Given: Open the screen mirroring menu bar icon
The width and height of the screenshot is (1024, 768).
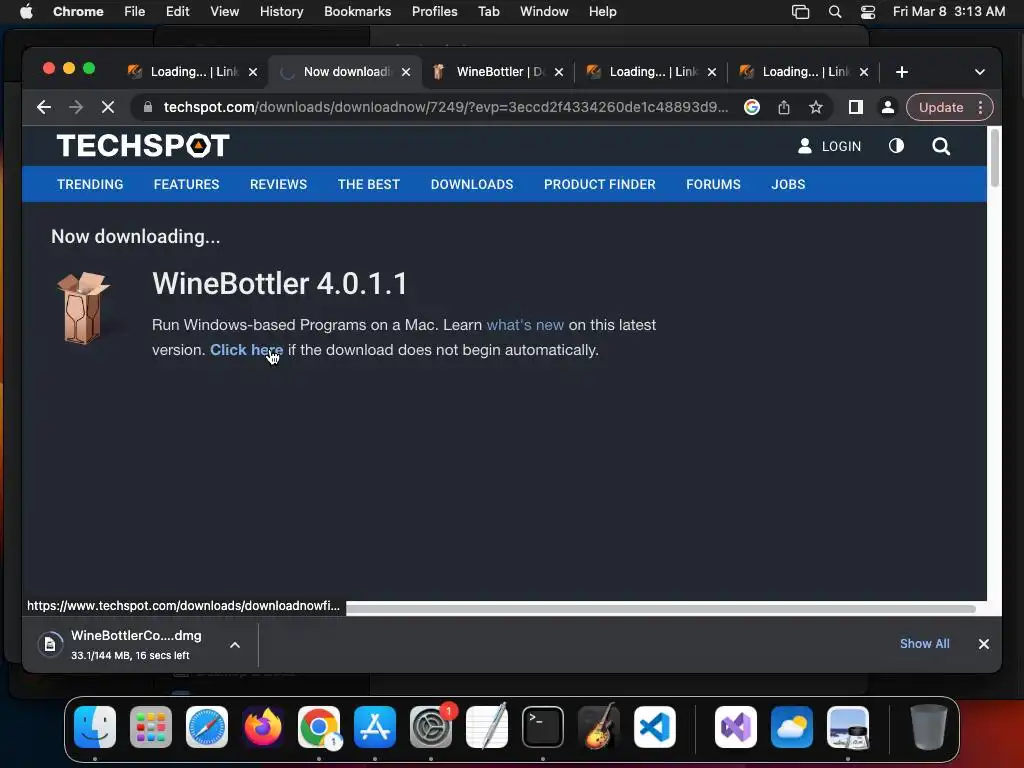Looking at the screenshot, I should (x=801, y=11).
